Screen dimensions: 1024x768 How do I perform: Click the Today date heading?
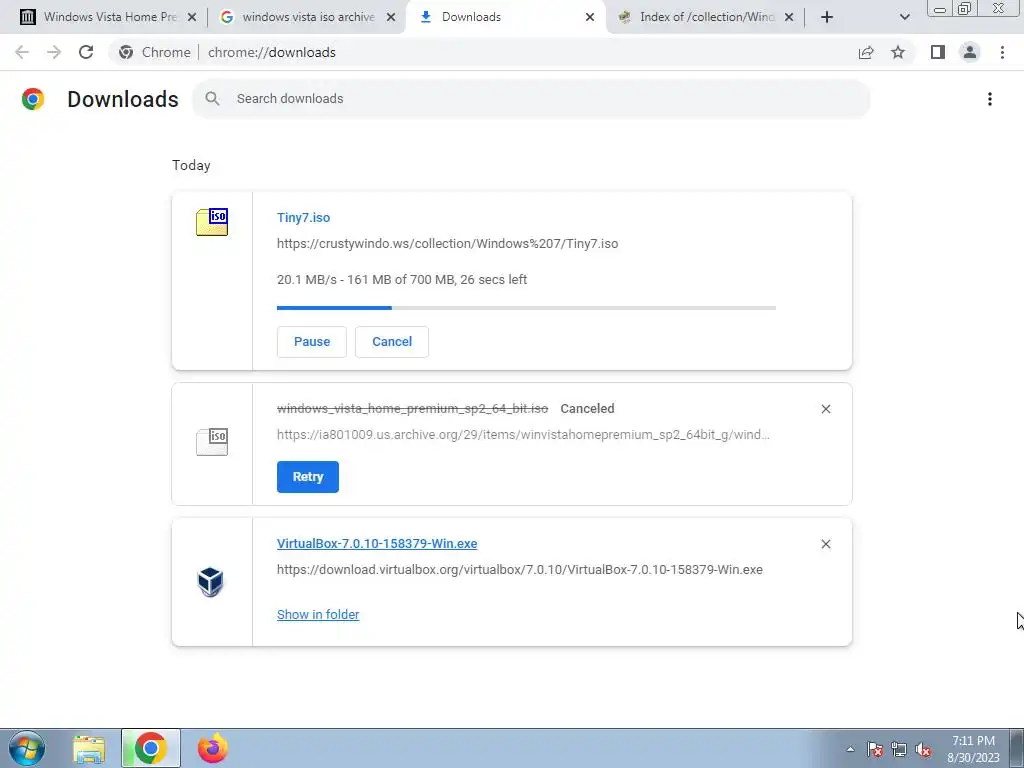[191, 165]
